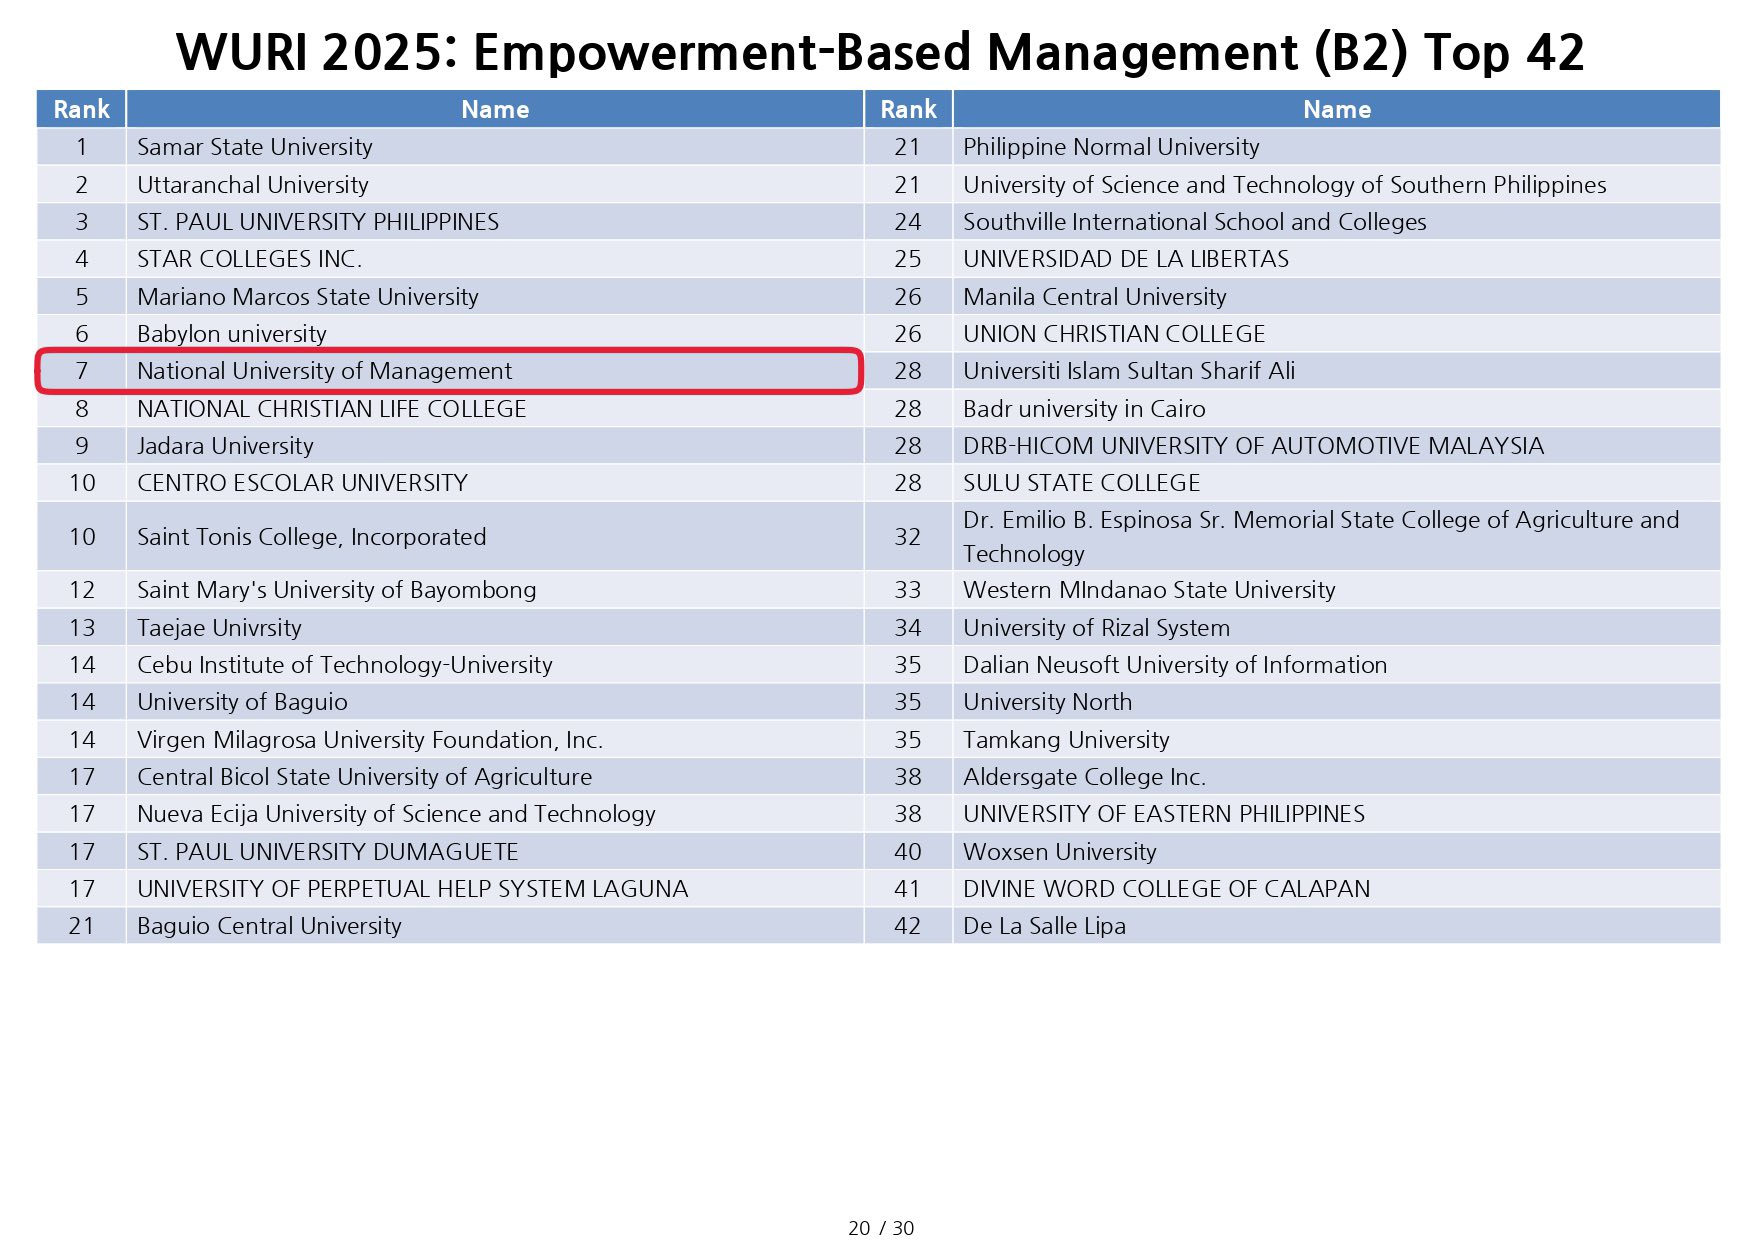Click the title 'WURI 2025: Empowerment-Based Management (B2) Top 42'
1755x1241 pixels.
point(880,52)
